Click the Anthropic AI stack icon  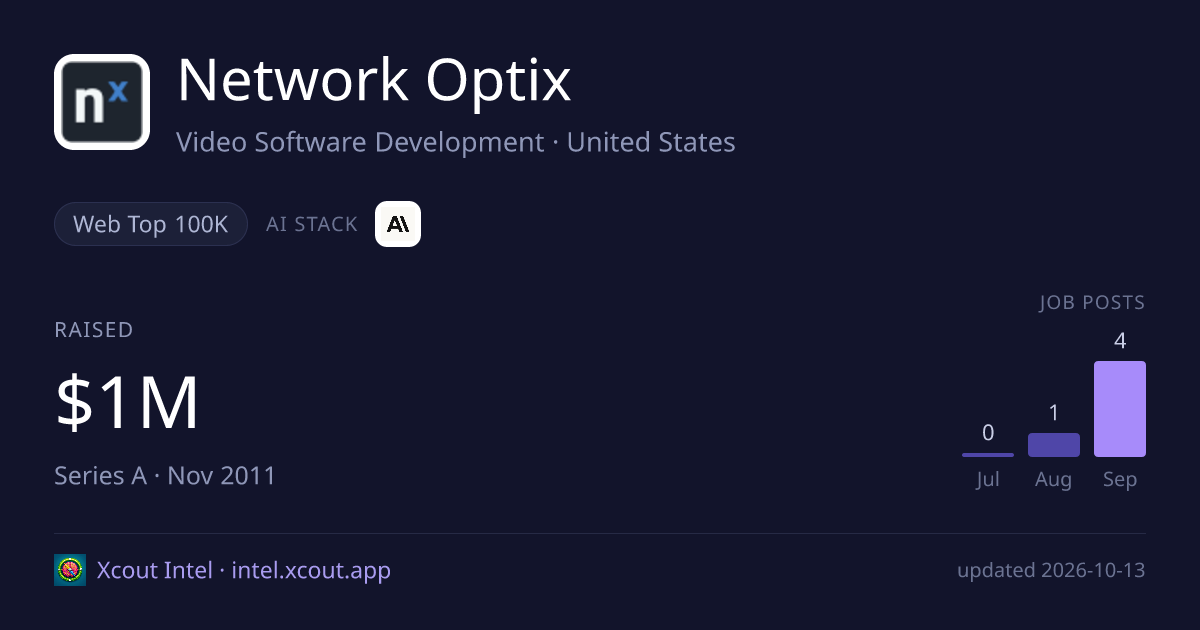tap(398, 224)
